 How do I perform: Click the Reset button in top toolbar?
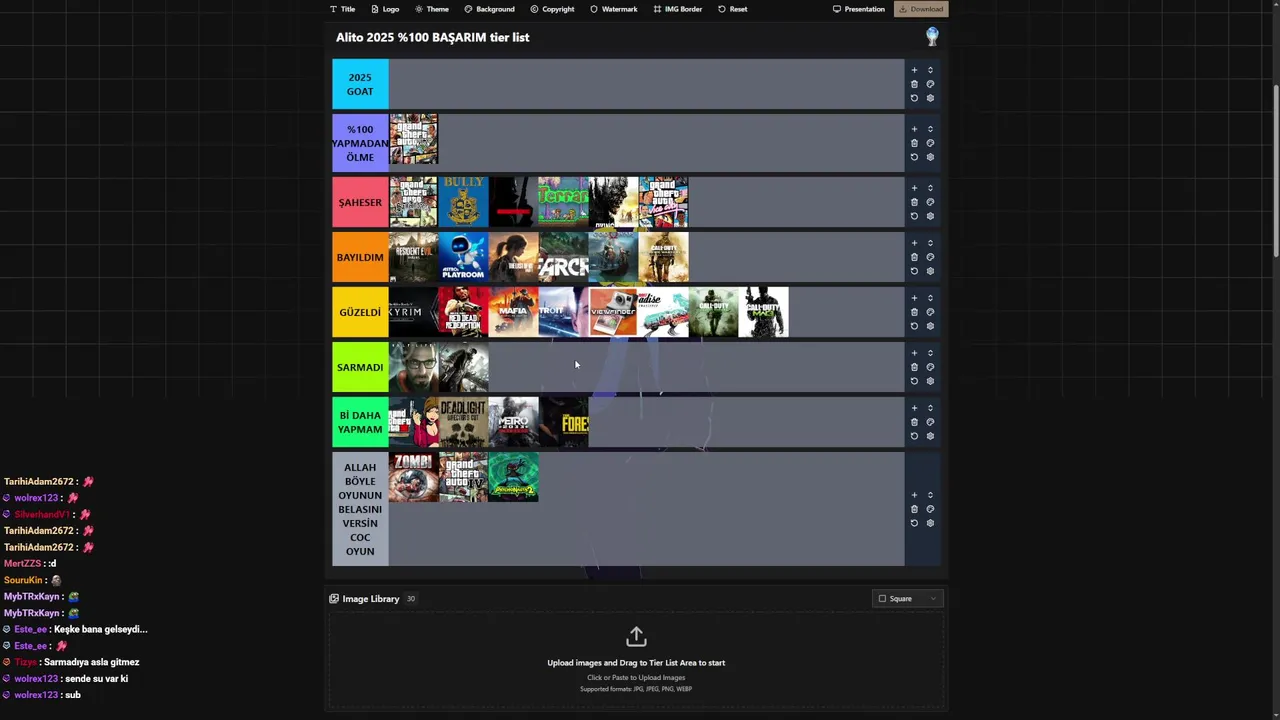click(732, 9)
